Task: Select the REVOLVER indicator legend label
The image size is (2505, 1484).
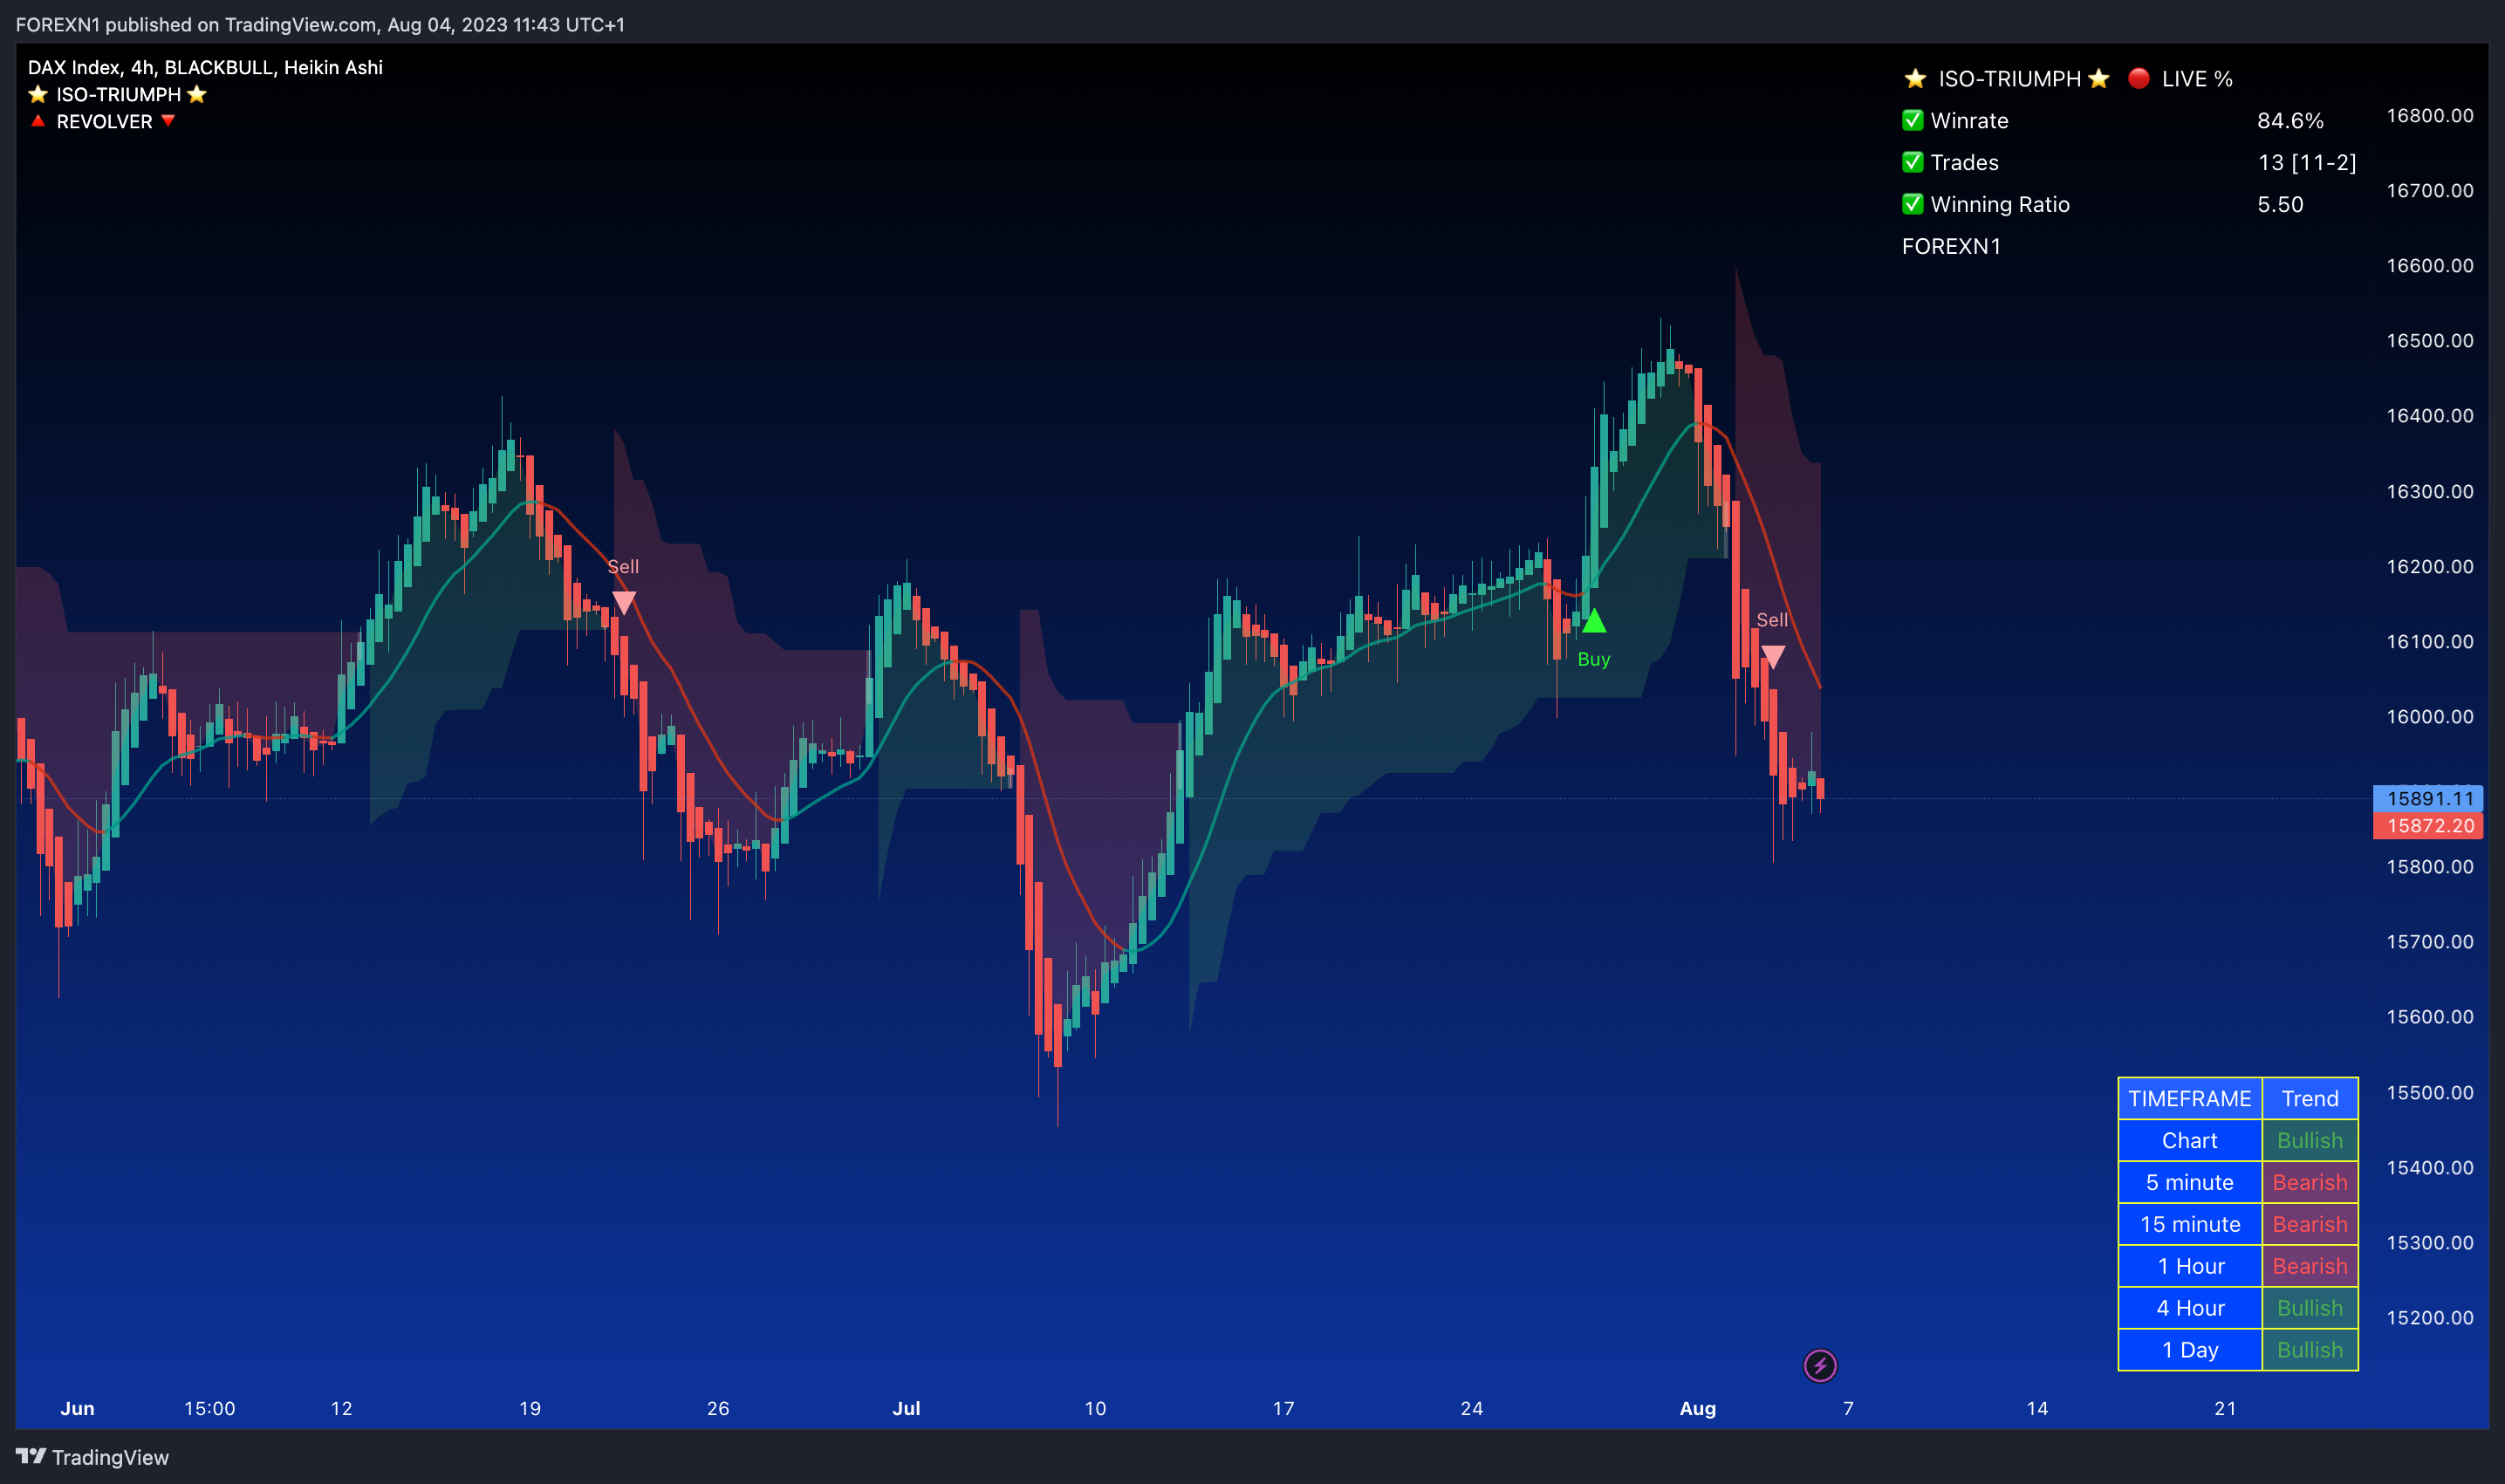Action: tap(104, 121)
